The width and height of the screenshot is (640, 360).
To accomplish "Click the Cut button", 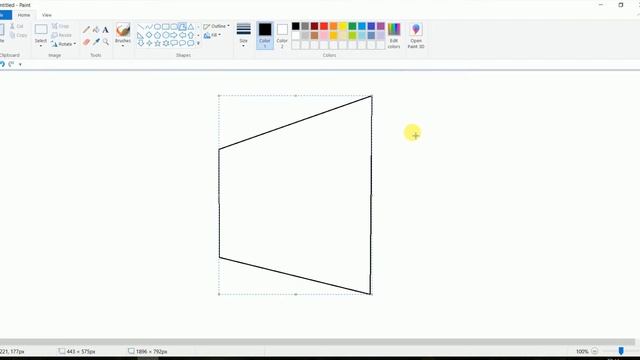I will pos(17,26).
